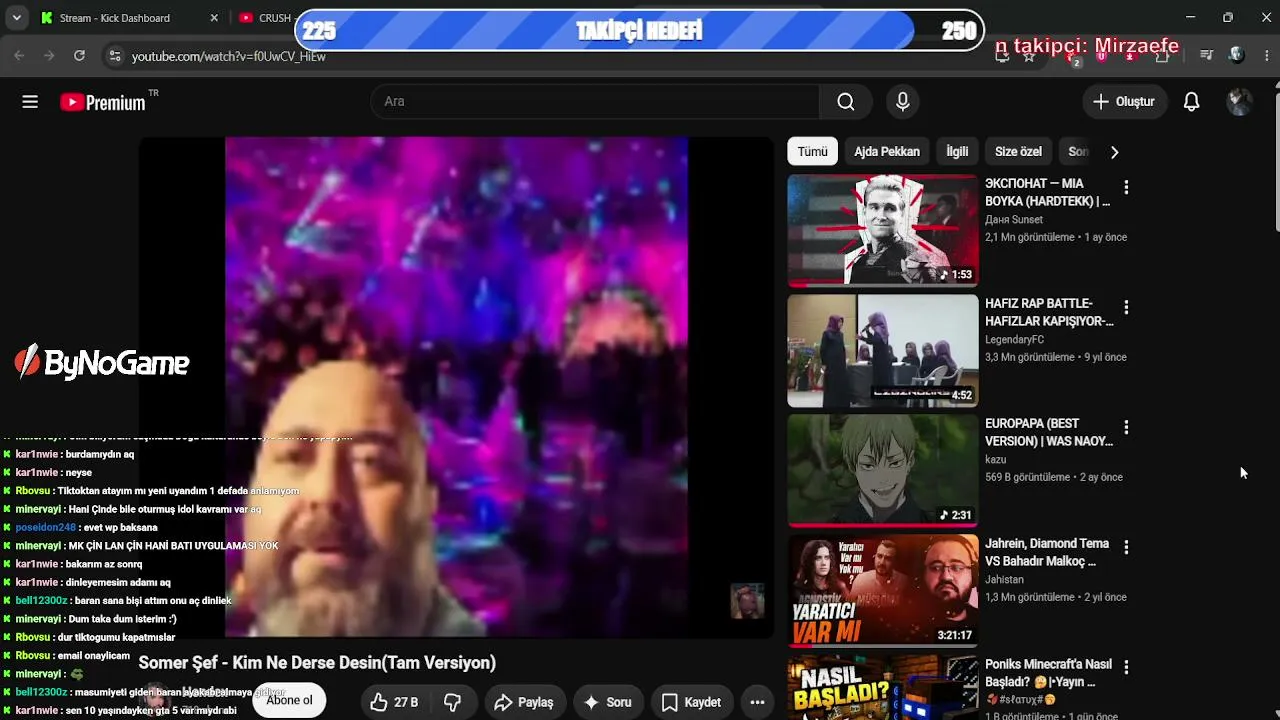Share the video with Paylaş
Screen dimensions: 1280x720
pyautogui.click(x=524, y=702)
